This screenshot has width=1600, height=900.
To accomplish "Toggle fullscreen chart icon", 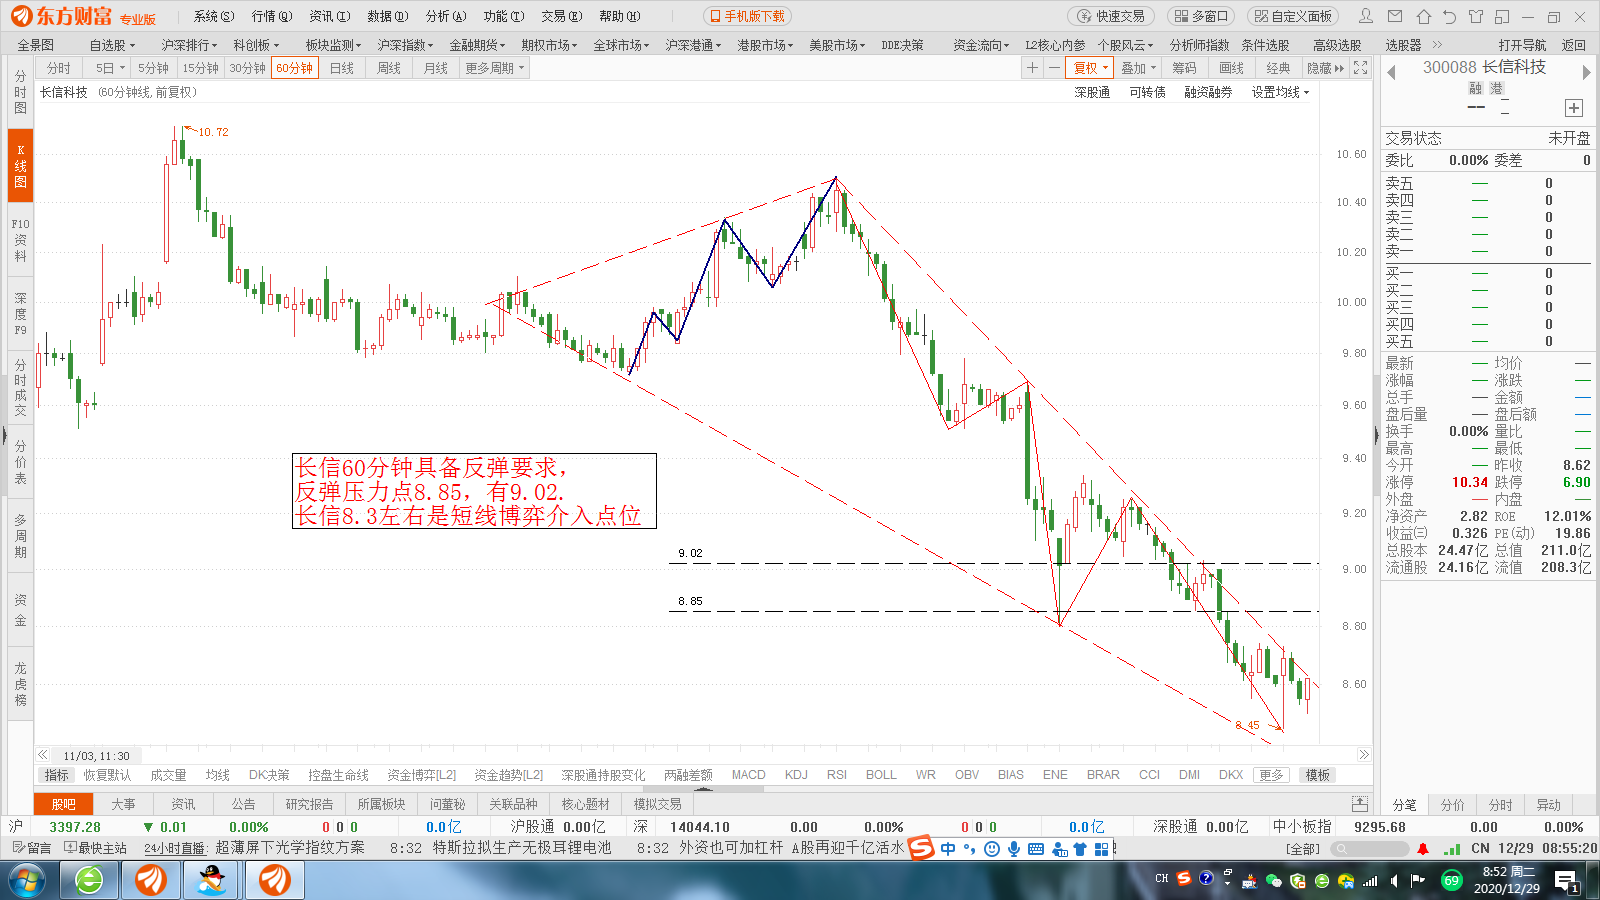I will (x=1361, y=67).
